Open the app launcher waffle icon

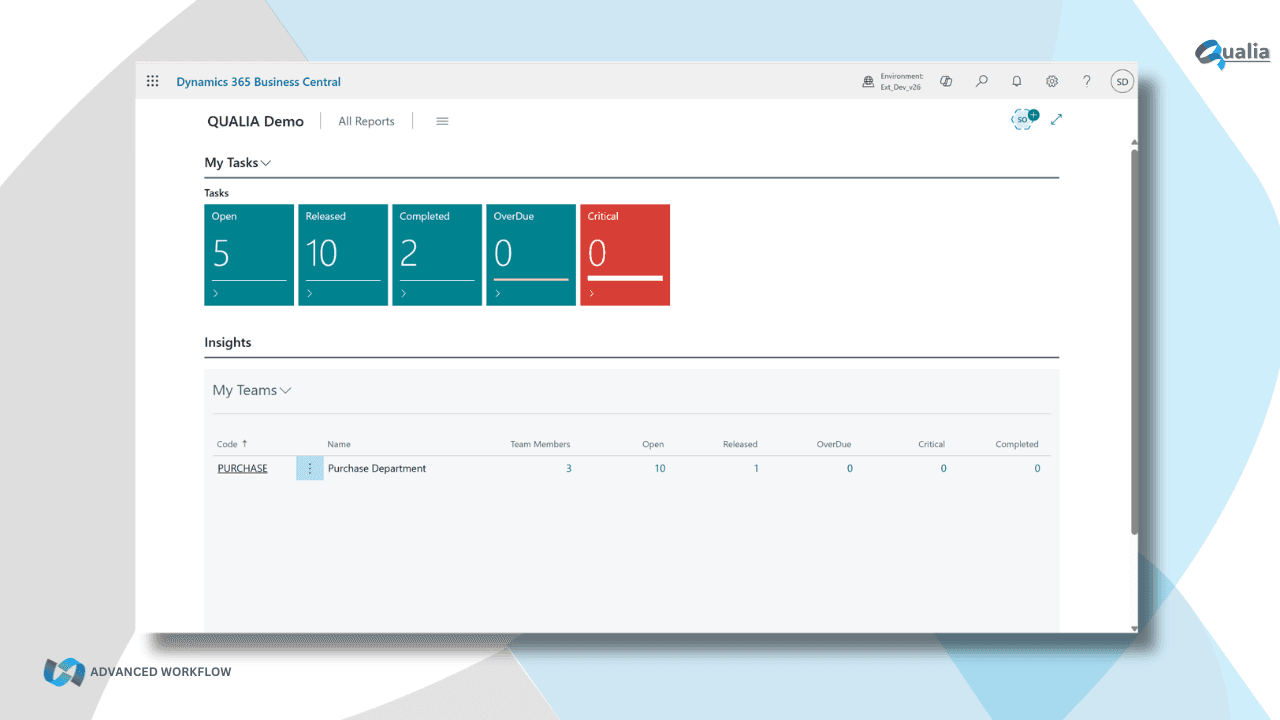point(153,82)
